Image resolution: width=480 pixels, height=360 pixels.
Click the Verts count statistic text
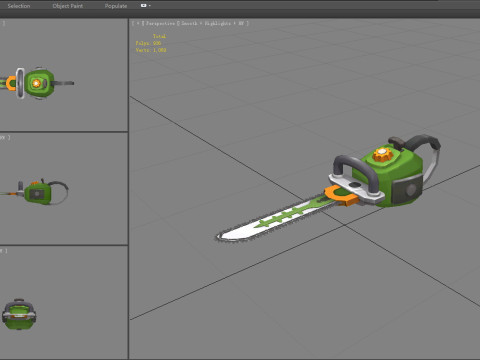[x=151, y=50]
